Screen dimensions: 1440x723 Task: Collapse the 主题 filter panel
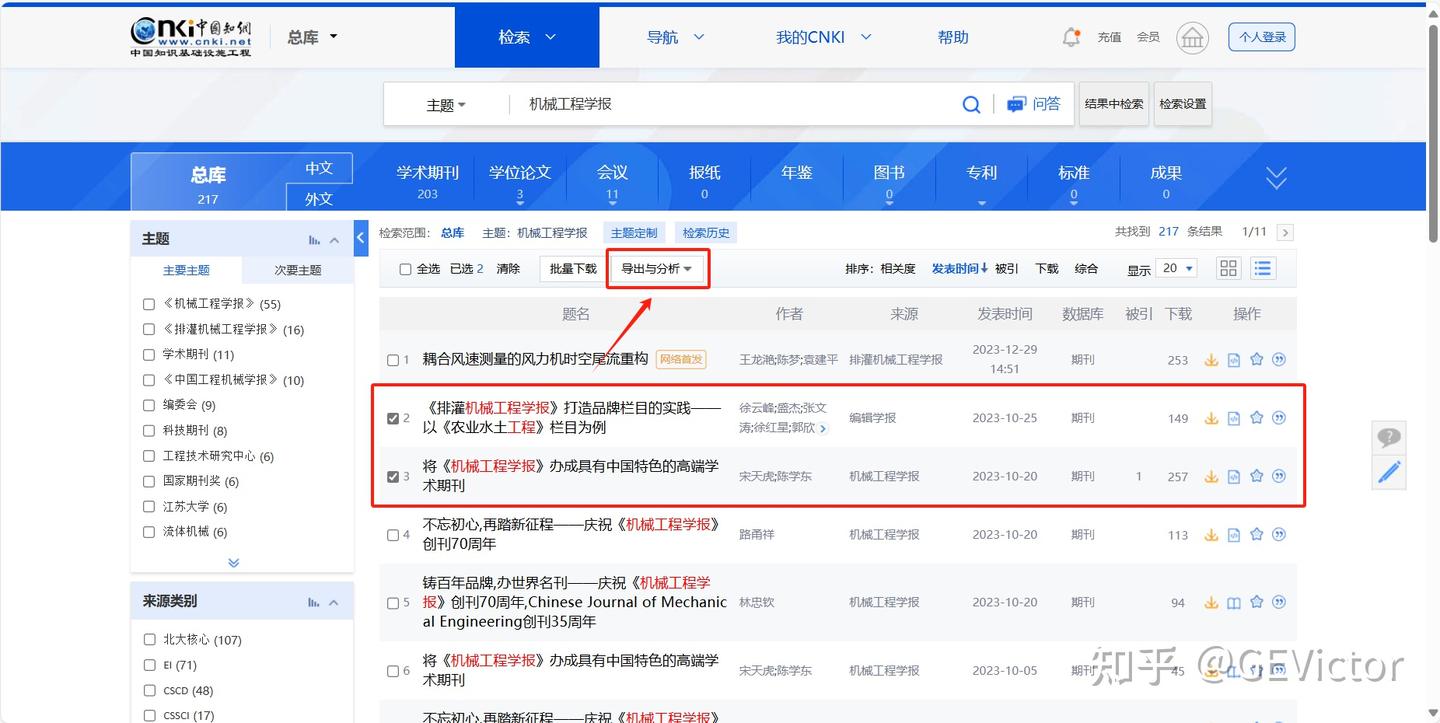[334, 239]
